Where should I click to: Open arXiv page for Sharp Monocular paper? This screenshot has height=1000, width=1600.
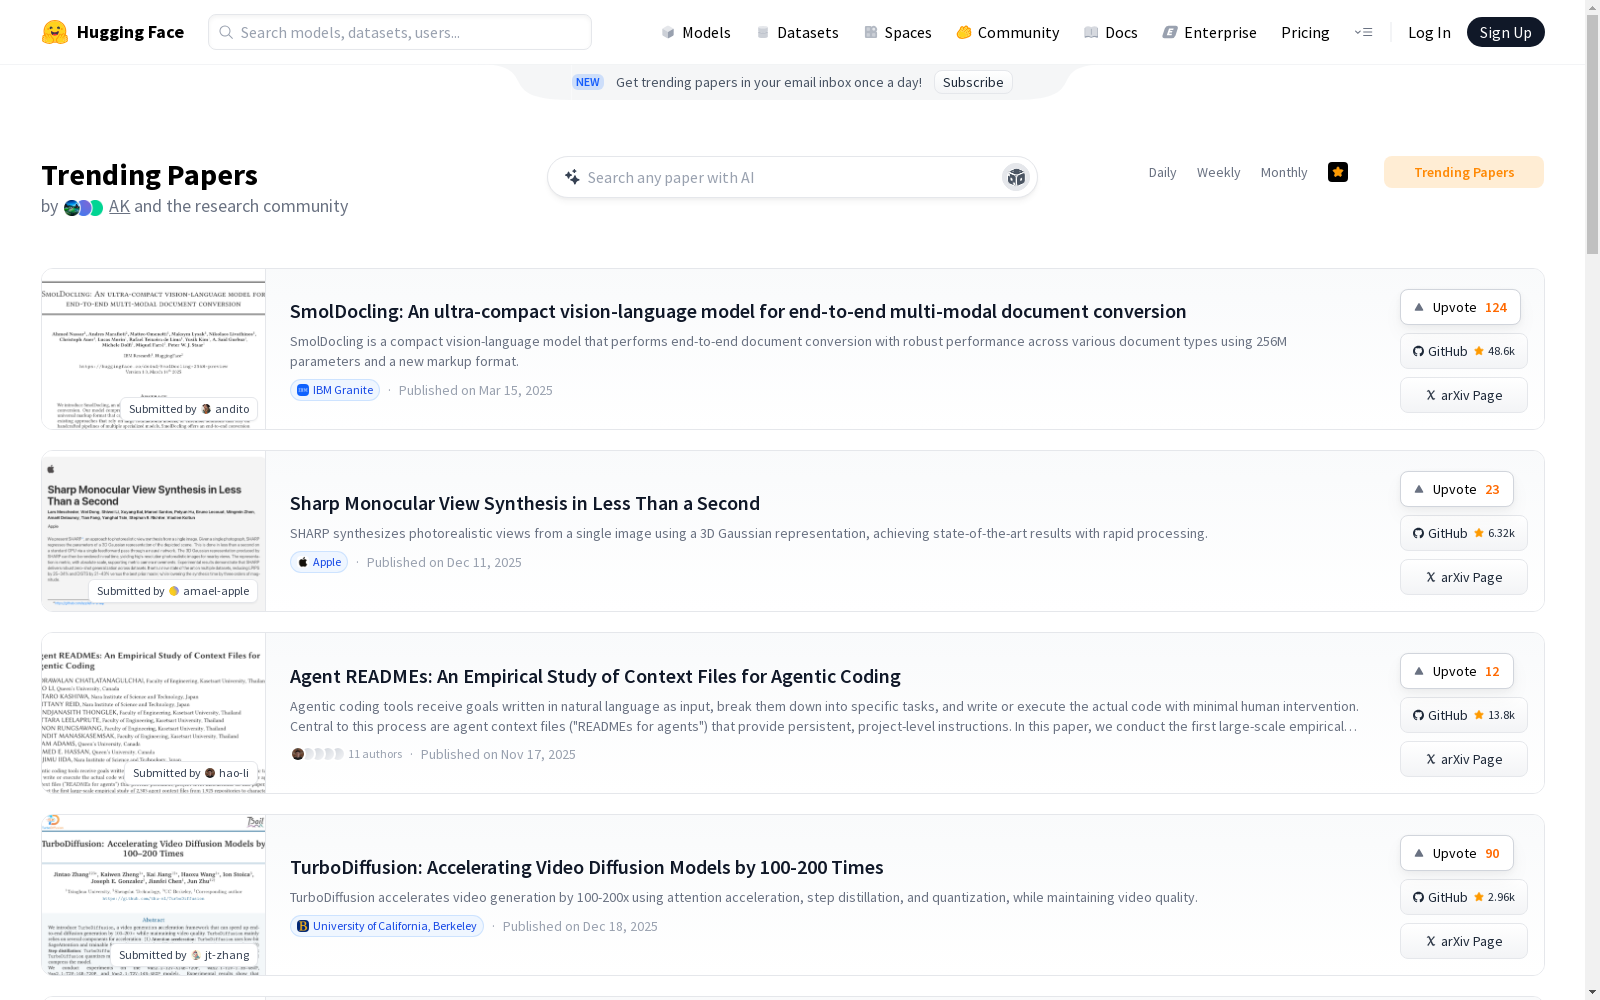tap(1464, 577)
